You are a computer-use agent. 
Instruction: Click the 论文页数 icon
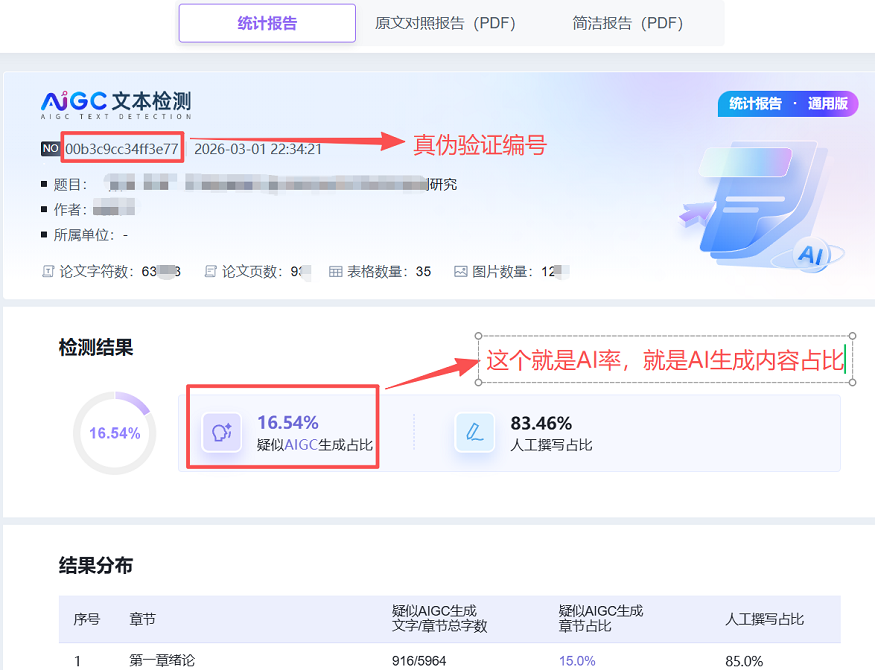pyautogui.click(x=210, y=271)
